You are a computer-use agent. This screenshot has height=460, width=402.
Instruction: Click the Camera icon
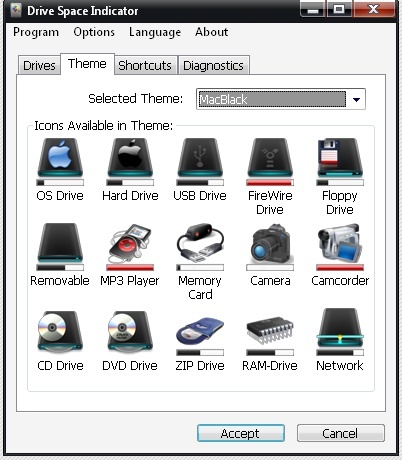[x=271, y=243]
